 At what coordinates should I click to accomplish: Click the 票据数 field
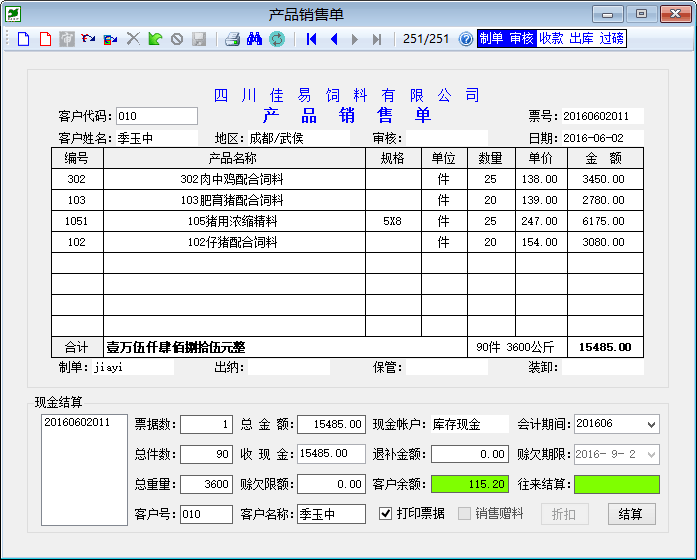(x=206, y=424)
